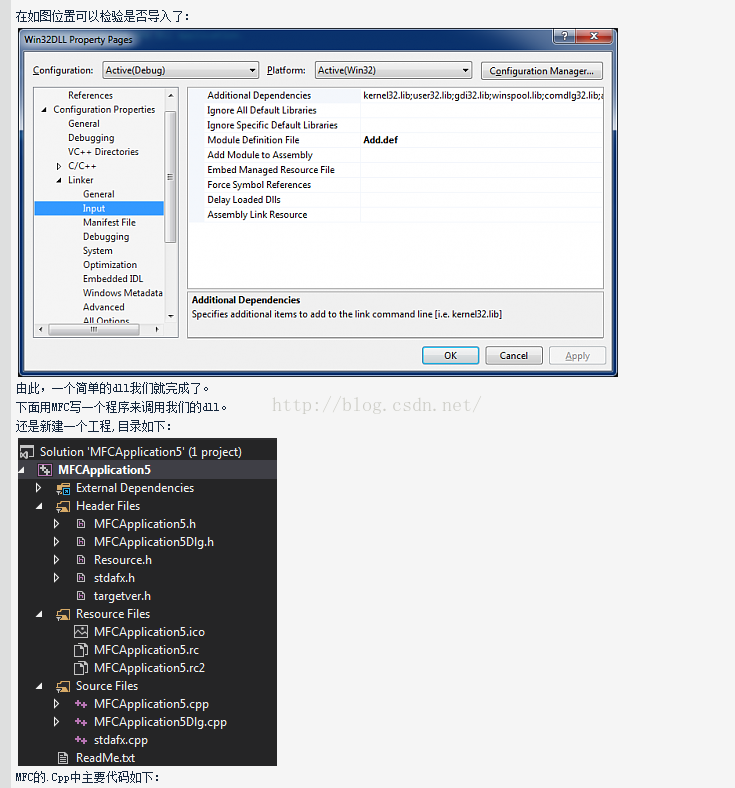This screenshot has height=788, width=735.
Task: Expand the C/C++ tree node
Action: 59,166
